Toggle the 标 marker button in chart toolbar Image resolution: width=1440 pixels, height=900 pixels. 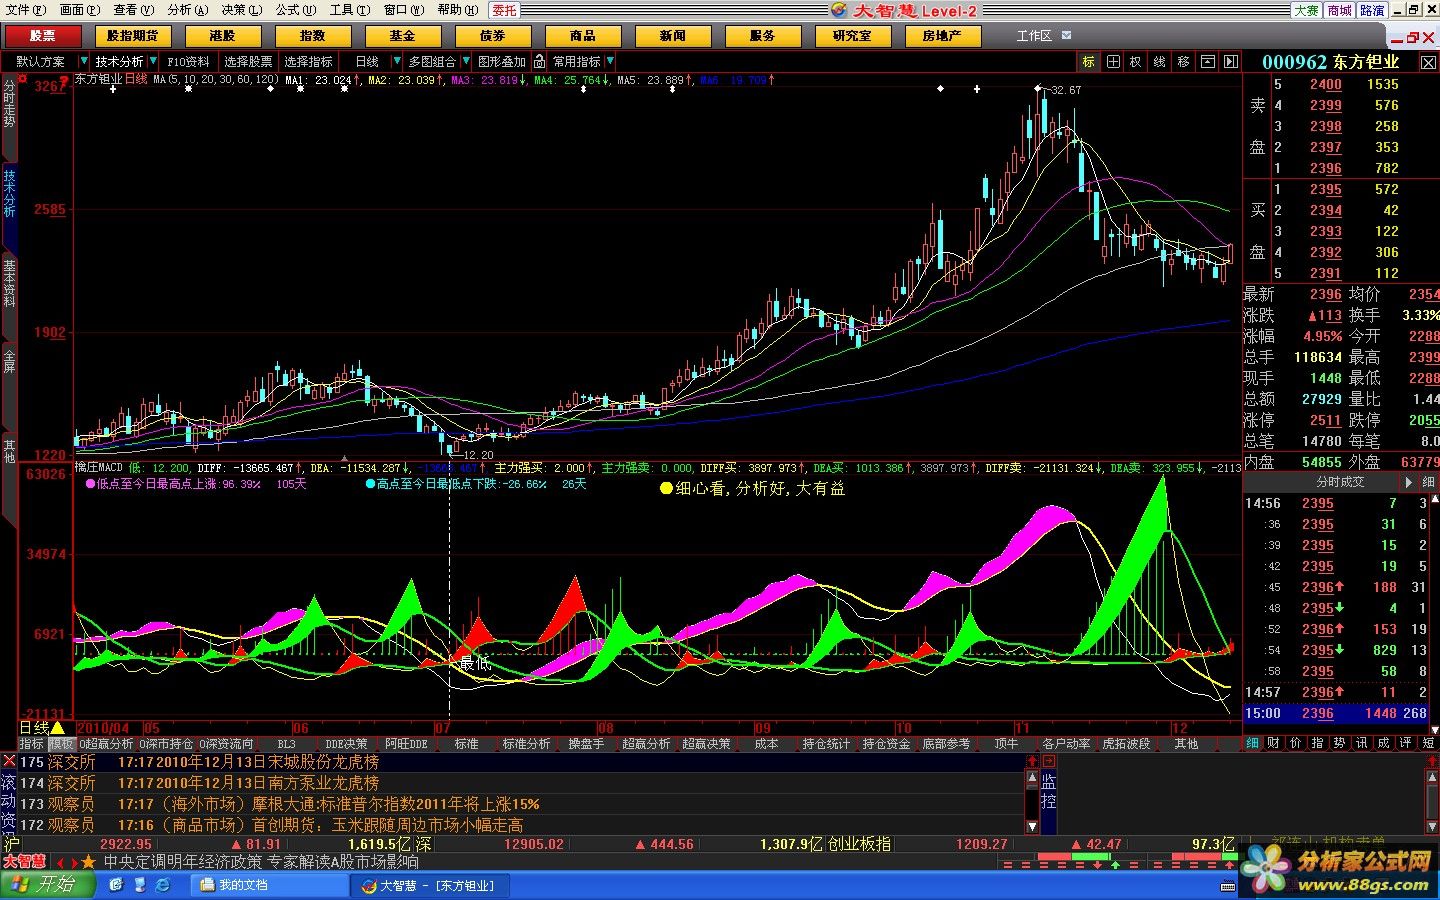coord(1088,62)
